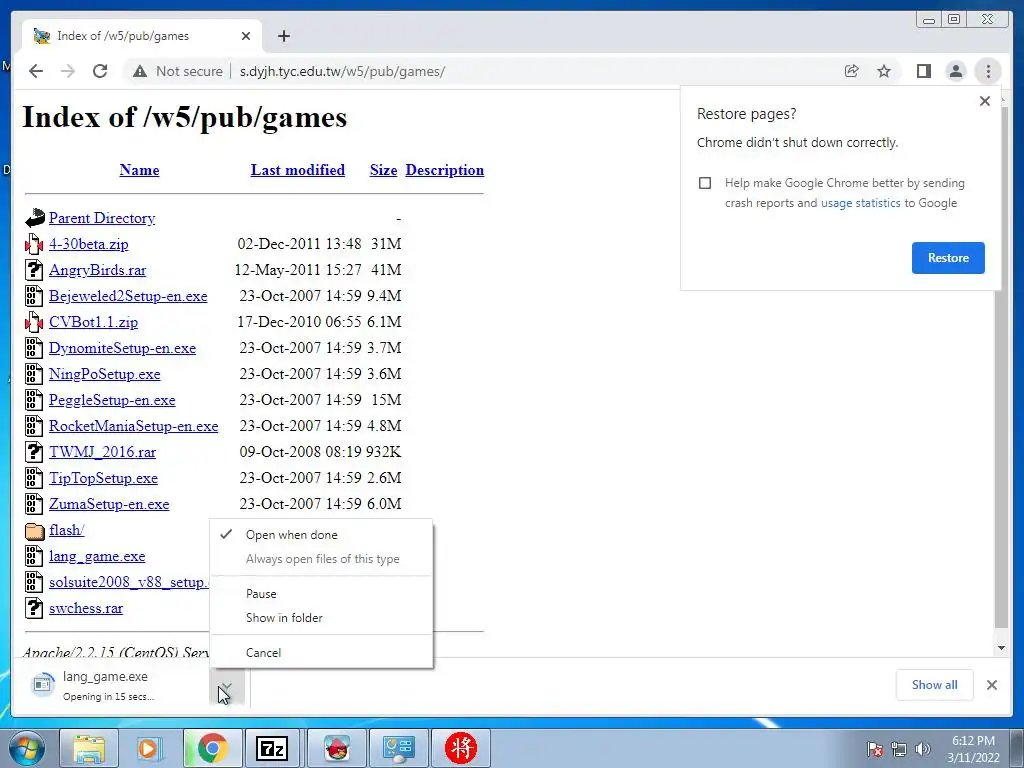Open media player from taskbar

(150, 748)
